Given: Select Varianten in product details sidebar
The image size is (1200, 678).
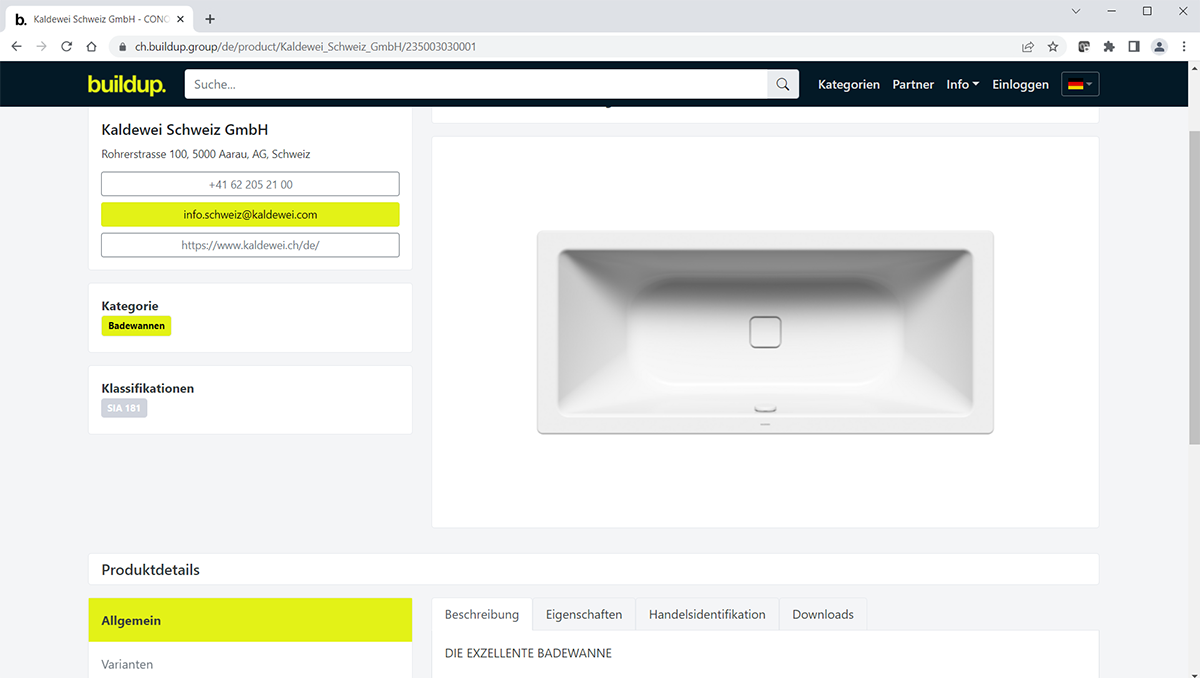Looking at the screenshot, I should 250,664.
